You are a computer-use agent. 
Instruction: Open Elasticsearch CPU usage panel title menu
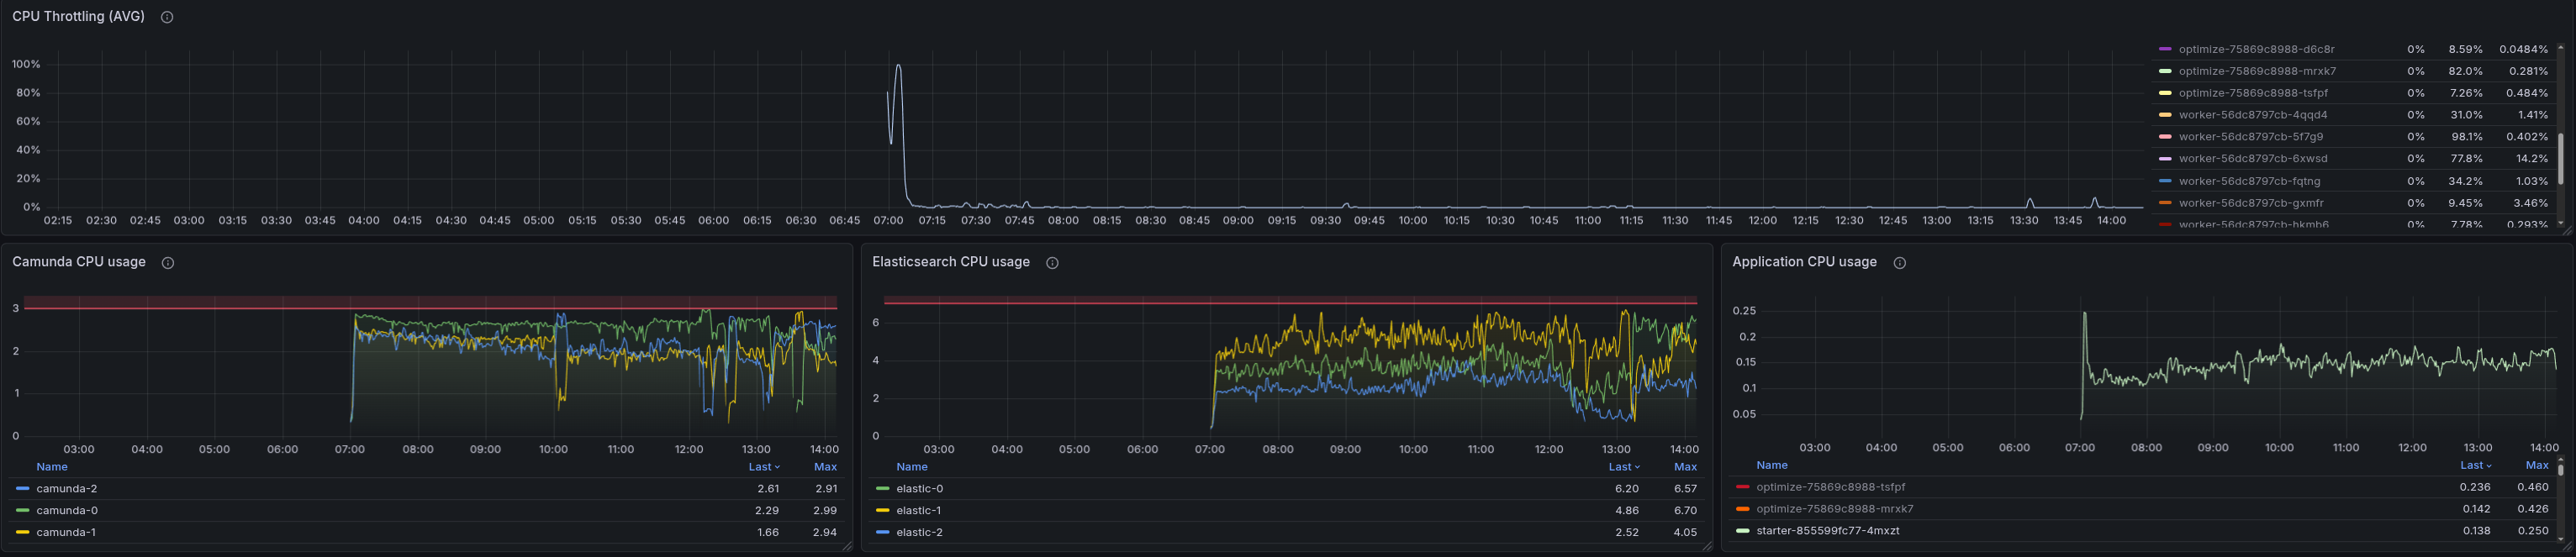(950, 262)
